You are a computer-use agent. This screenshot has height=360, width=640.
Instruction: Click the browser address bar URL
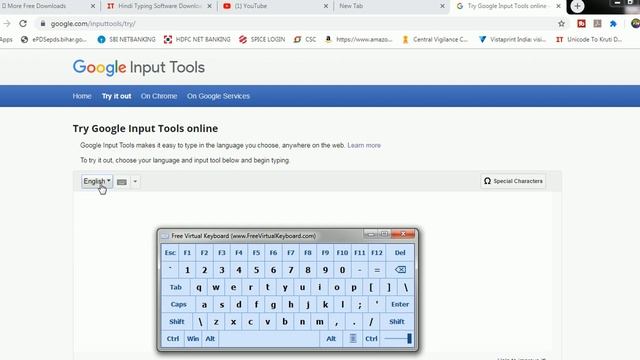[x=93, y=24]
